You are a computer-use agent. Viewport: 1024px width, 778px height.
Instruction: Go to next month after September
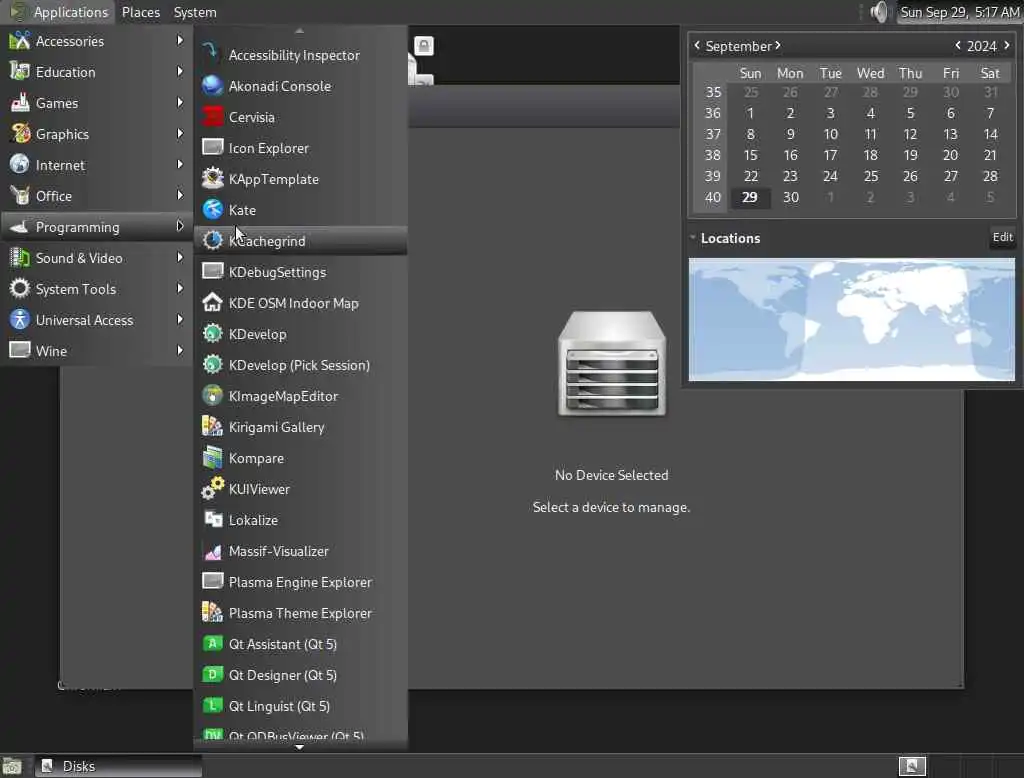(x=778, y=46)
